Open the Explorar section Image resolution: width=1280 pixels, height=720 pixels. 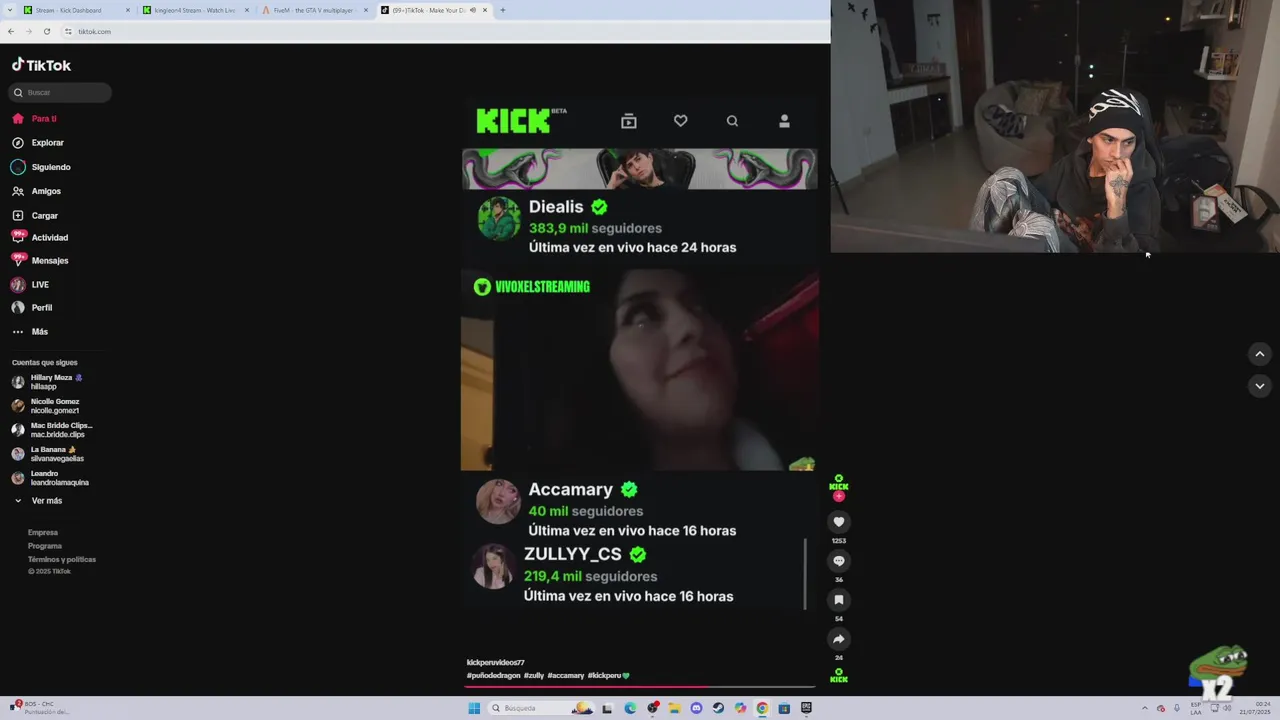[38, 143]
